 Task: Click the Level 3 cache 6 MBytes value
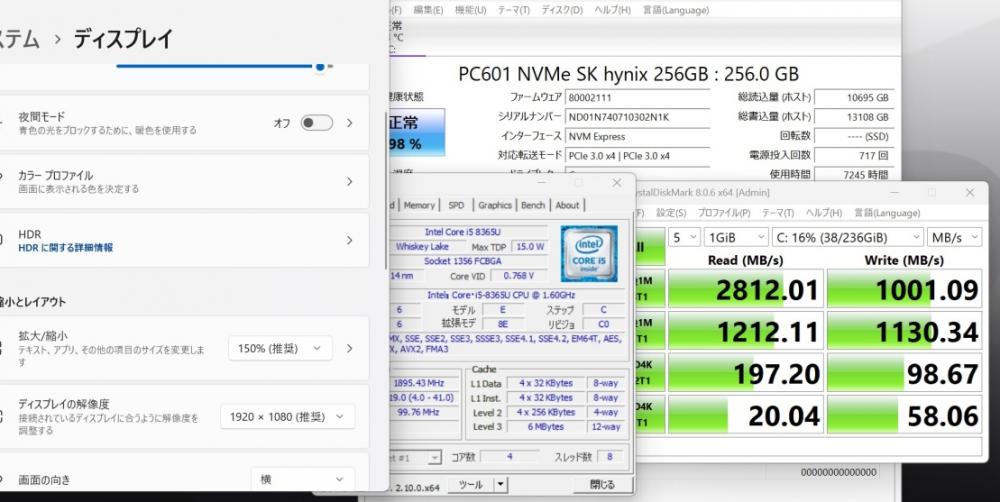click(546, 427)
